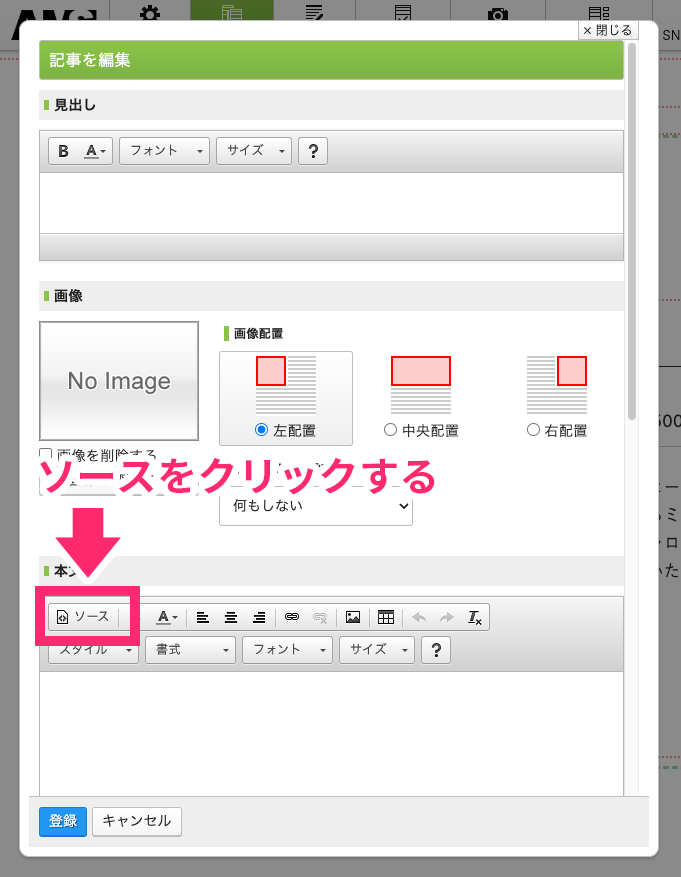Right-align the body text
681x877 pixels.
coord(259,617)
